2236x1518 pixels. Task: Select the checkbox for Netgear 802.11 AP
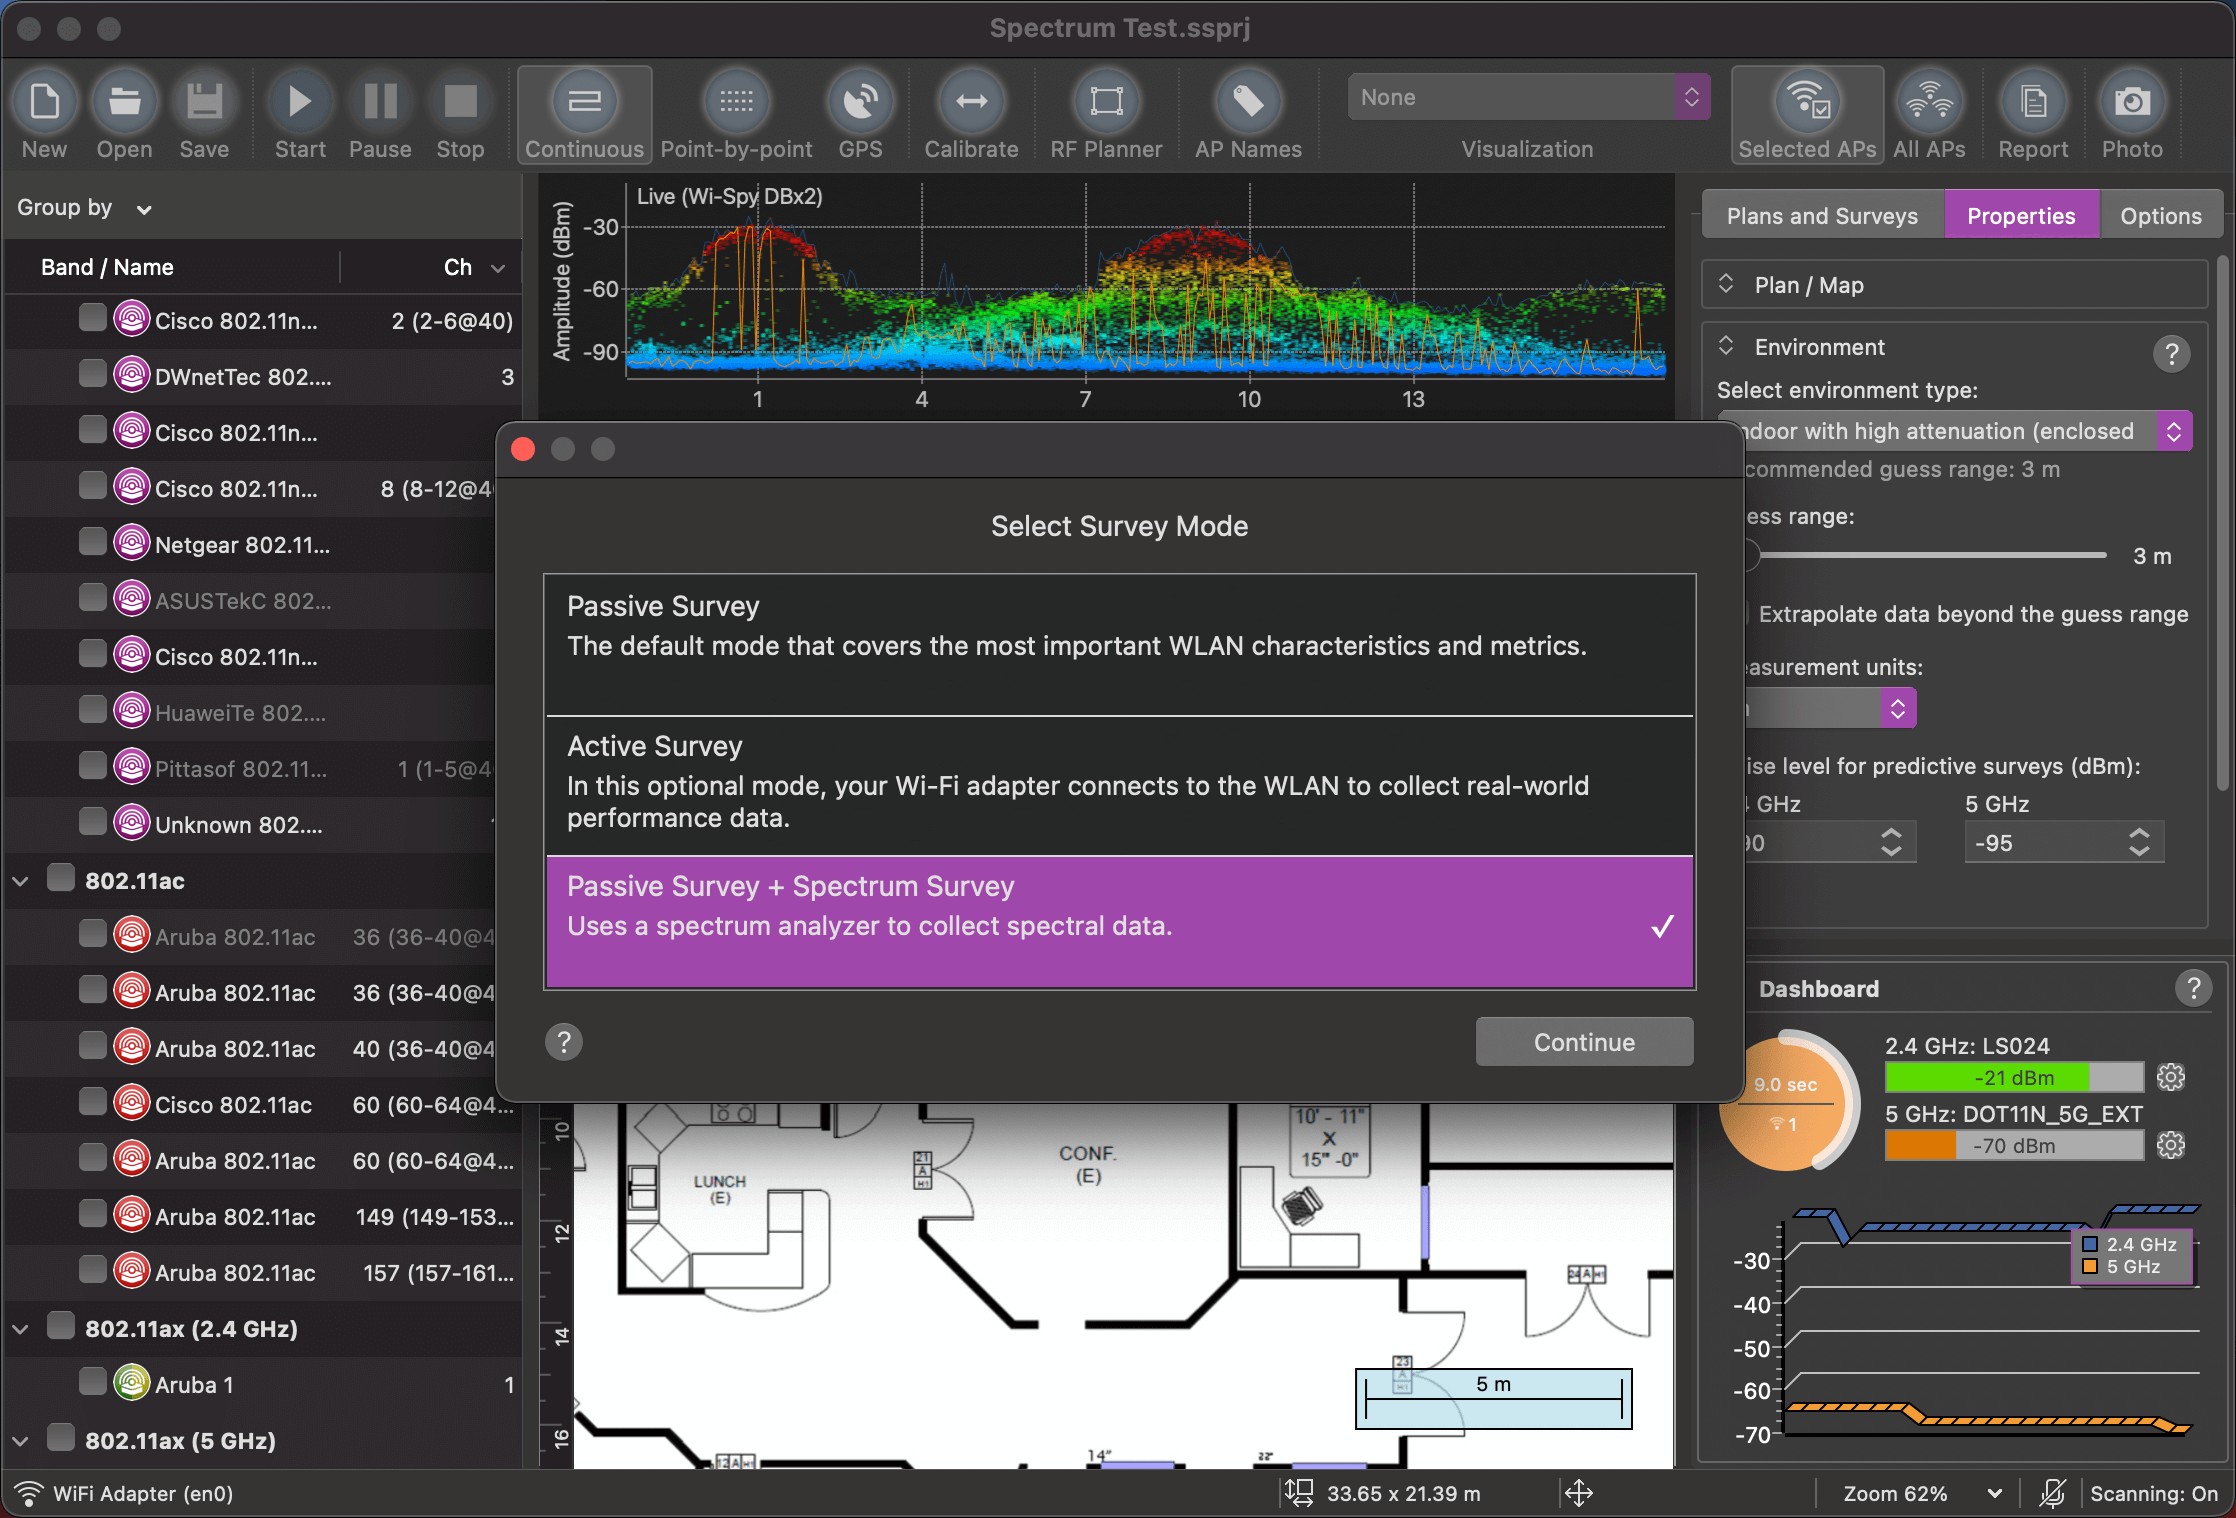[93, 542]
